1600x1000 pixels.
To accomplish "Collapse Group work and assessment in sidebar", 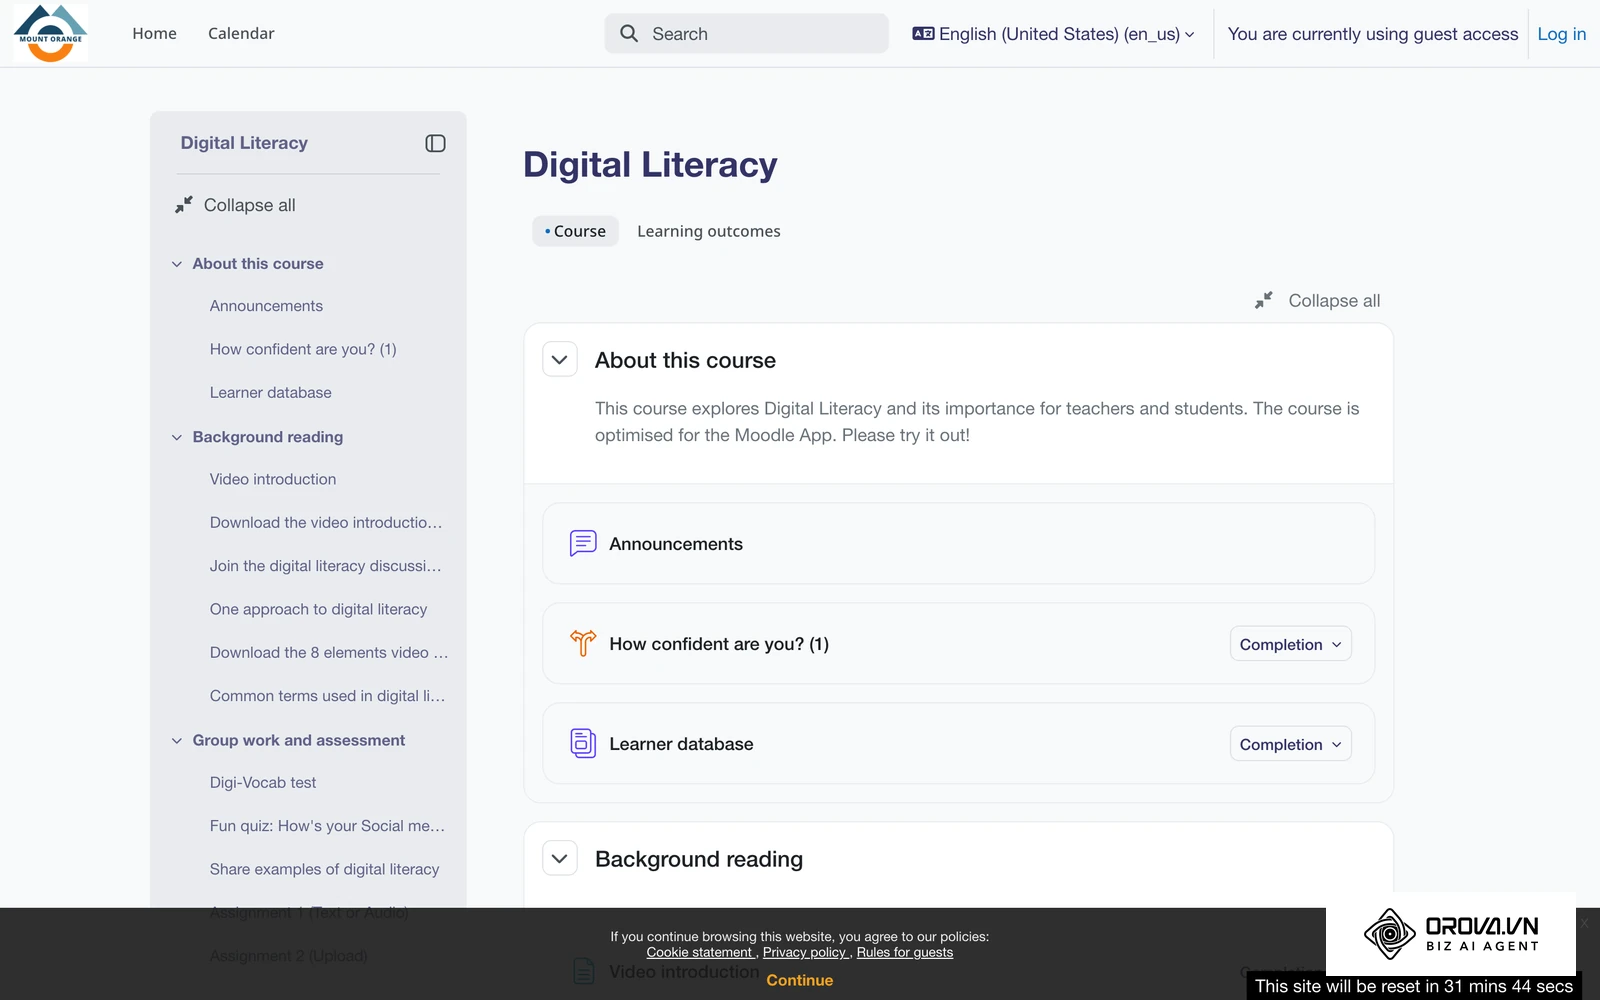I will click(x=177, y=740).
